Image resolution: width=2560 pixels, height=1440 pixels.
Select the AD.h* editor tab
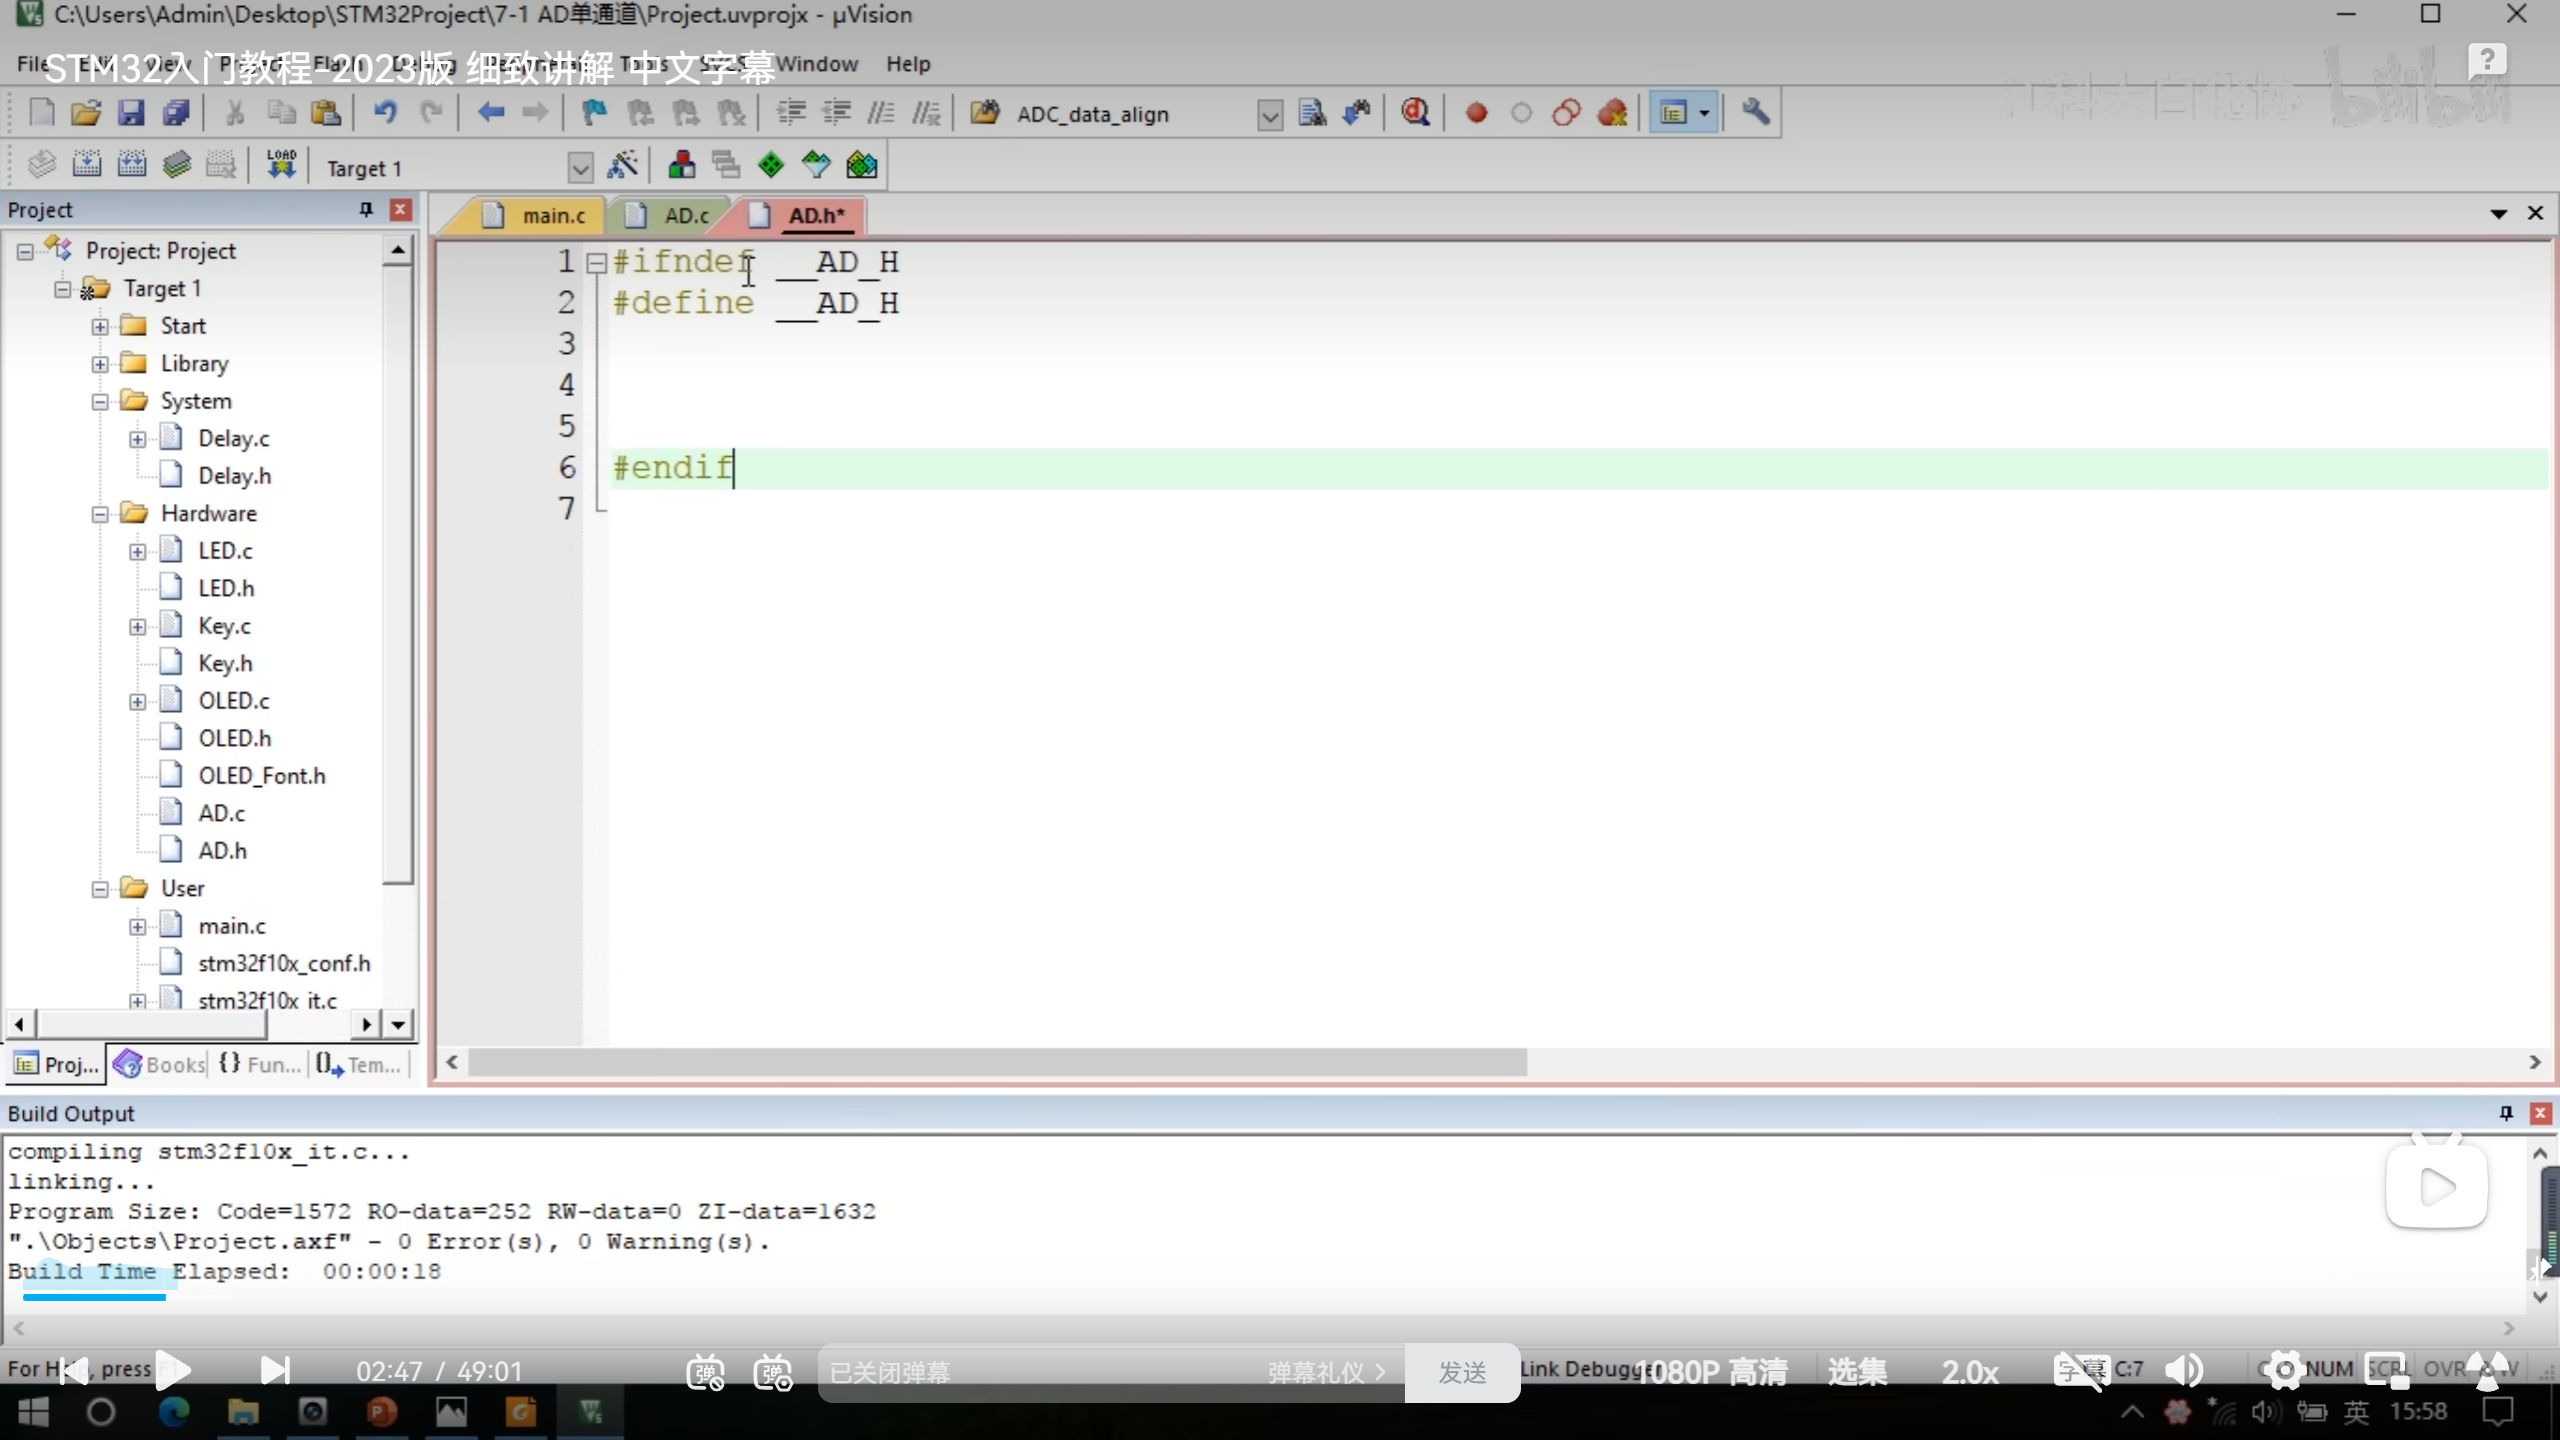tap(800, 215)
